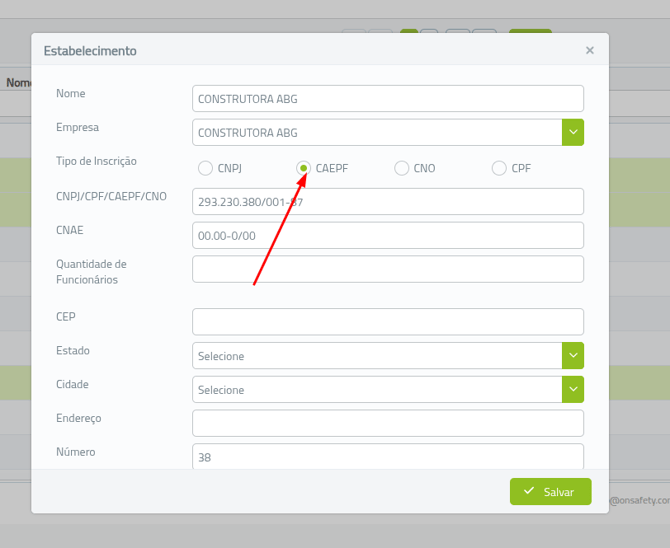Pick the CPF radio button

499,168
